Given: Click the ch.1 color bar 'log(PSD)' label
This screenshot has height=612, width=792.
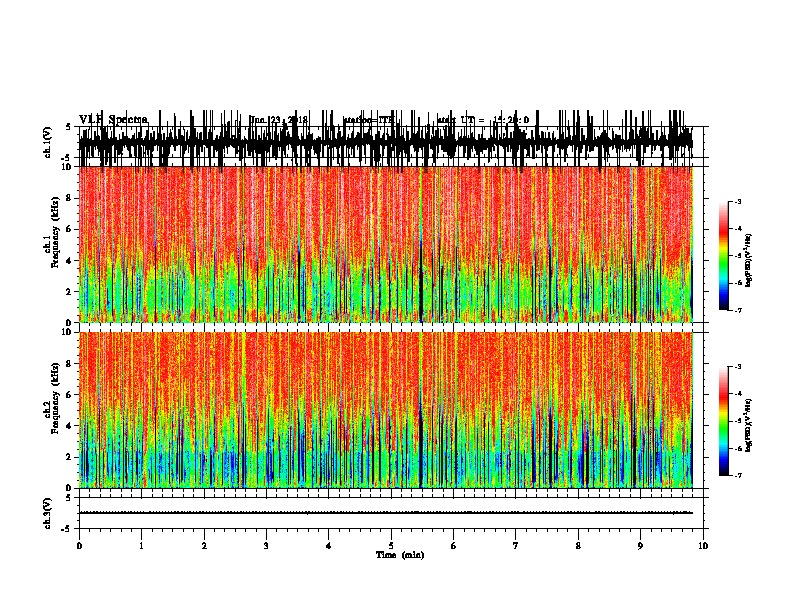Looking at the screenshot, I should point(749,261).
